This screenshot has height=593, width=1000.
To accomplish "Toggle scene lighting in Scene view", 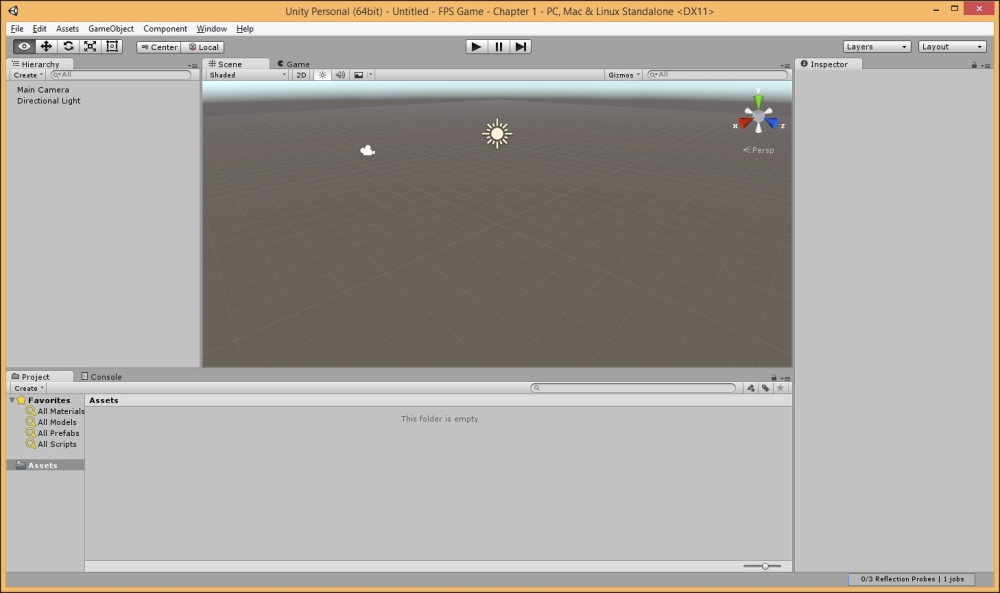I will 323,74.
